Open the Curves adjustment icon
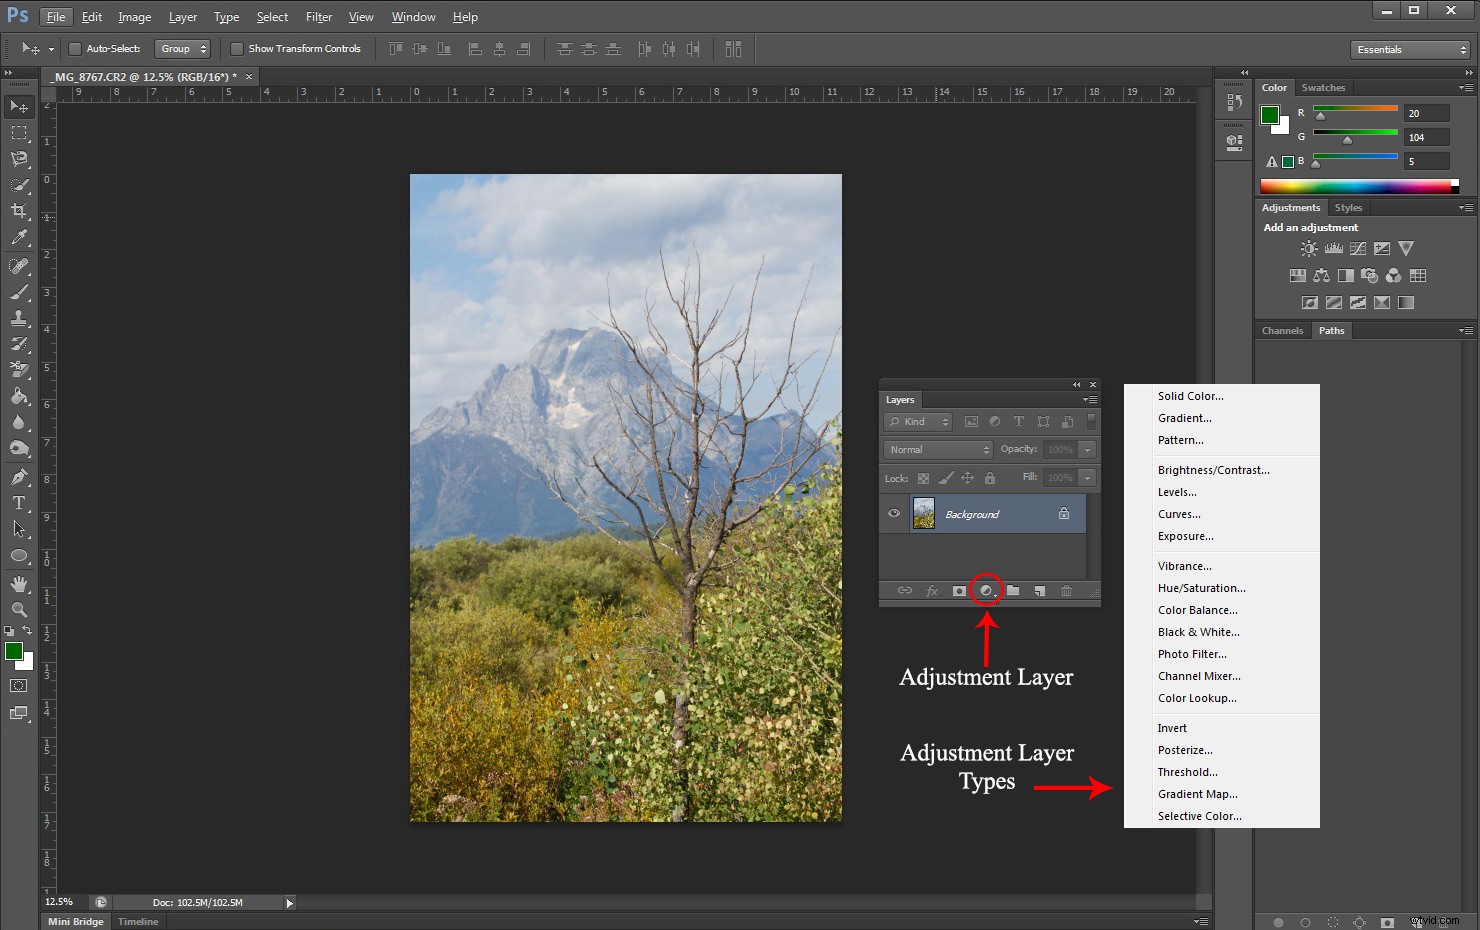The height and width of the screenshot is (930, 1480). pyautogui.click(x=1357, y=248)
